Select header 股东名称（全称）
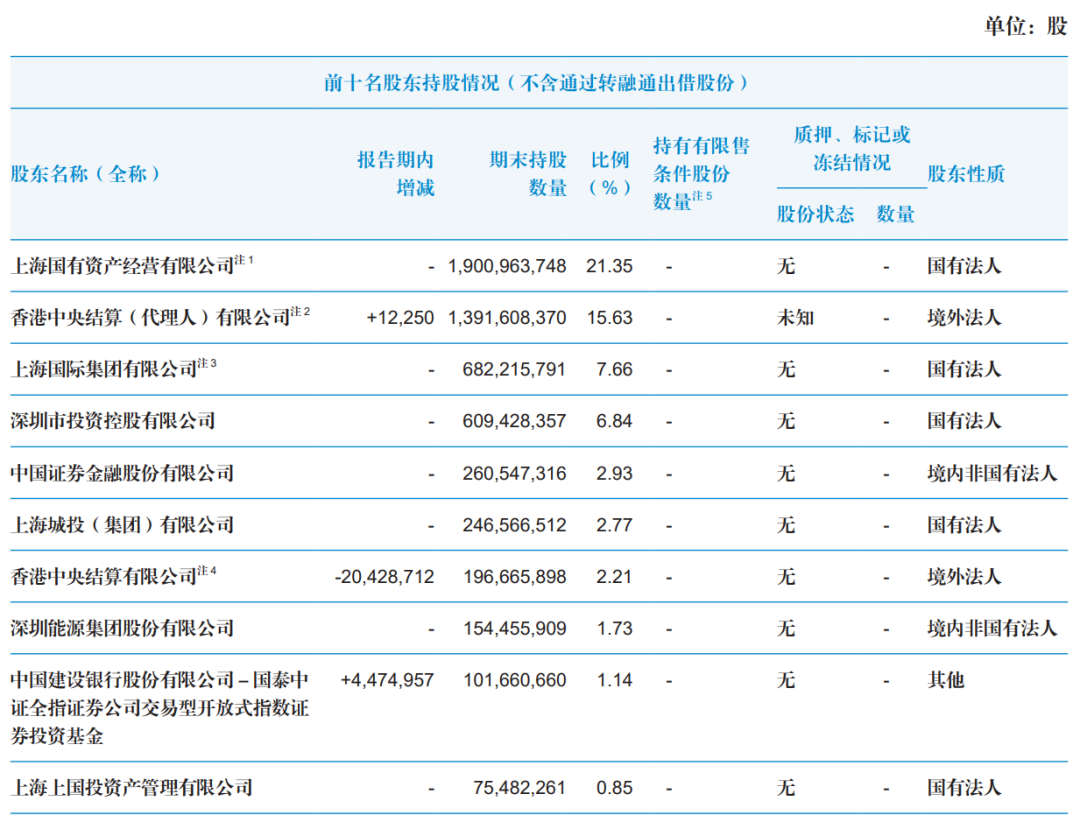Image resolution: width=1080 pixels, height=815 pixels. point(85,174)
